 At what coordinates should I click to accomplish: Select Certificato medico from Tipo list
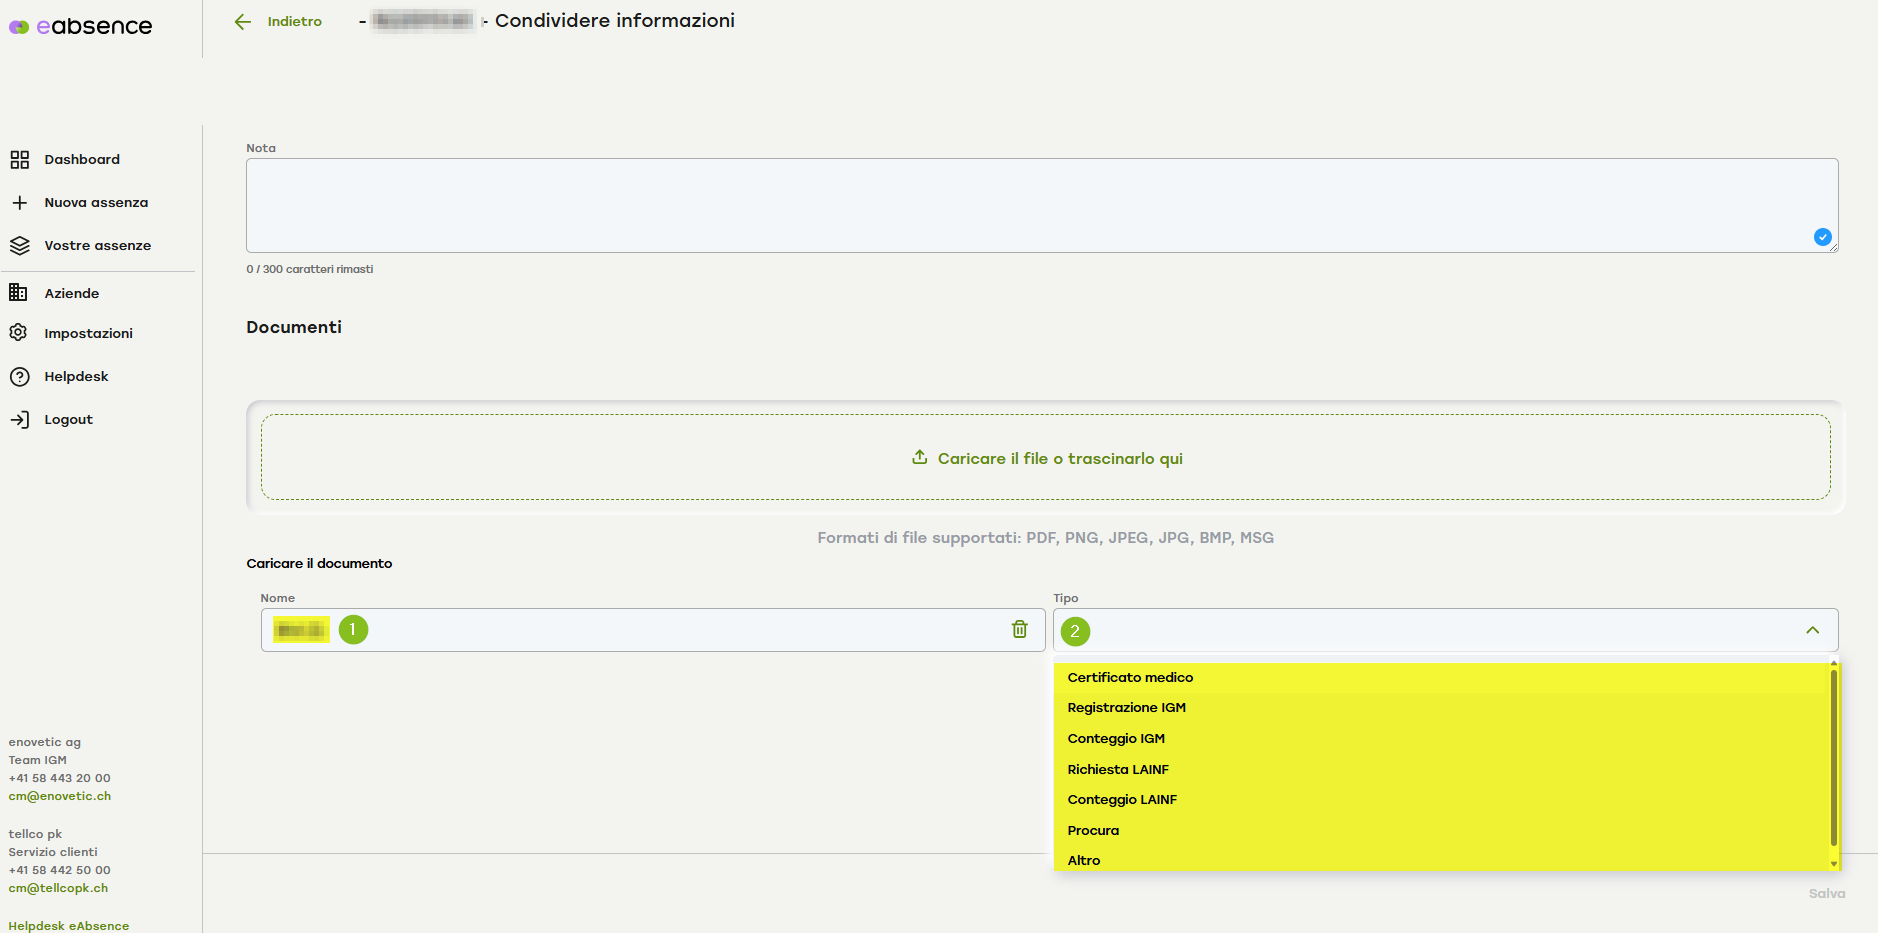[1130, 678]
